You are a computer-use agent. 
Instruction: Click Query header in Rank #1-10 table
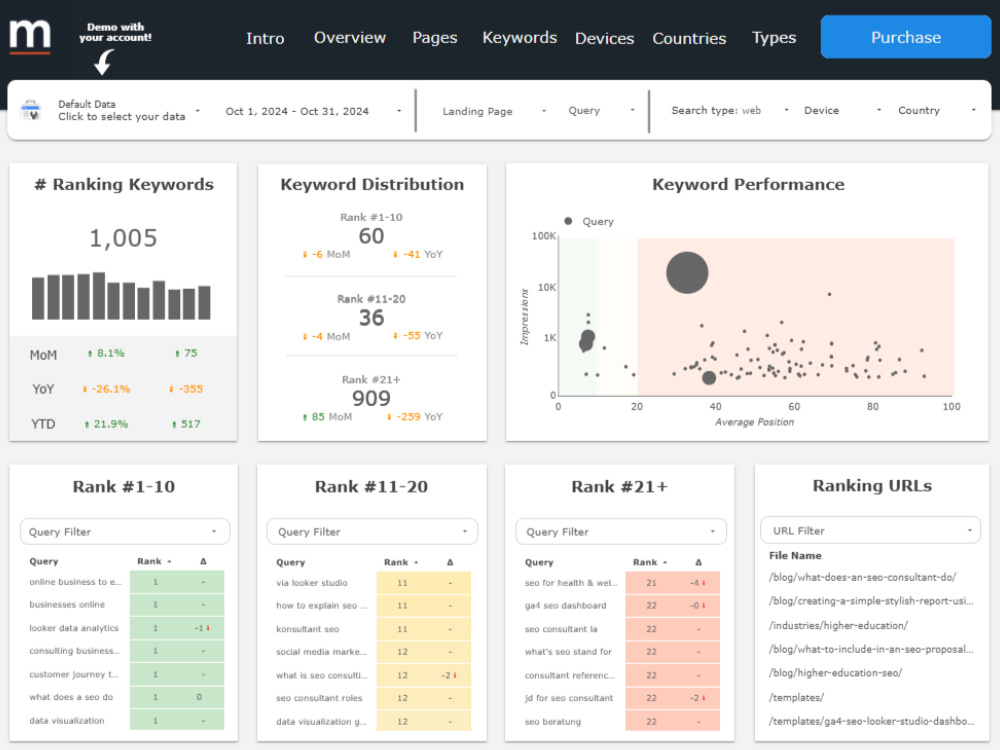tap(44, 561)
